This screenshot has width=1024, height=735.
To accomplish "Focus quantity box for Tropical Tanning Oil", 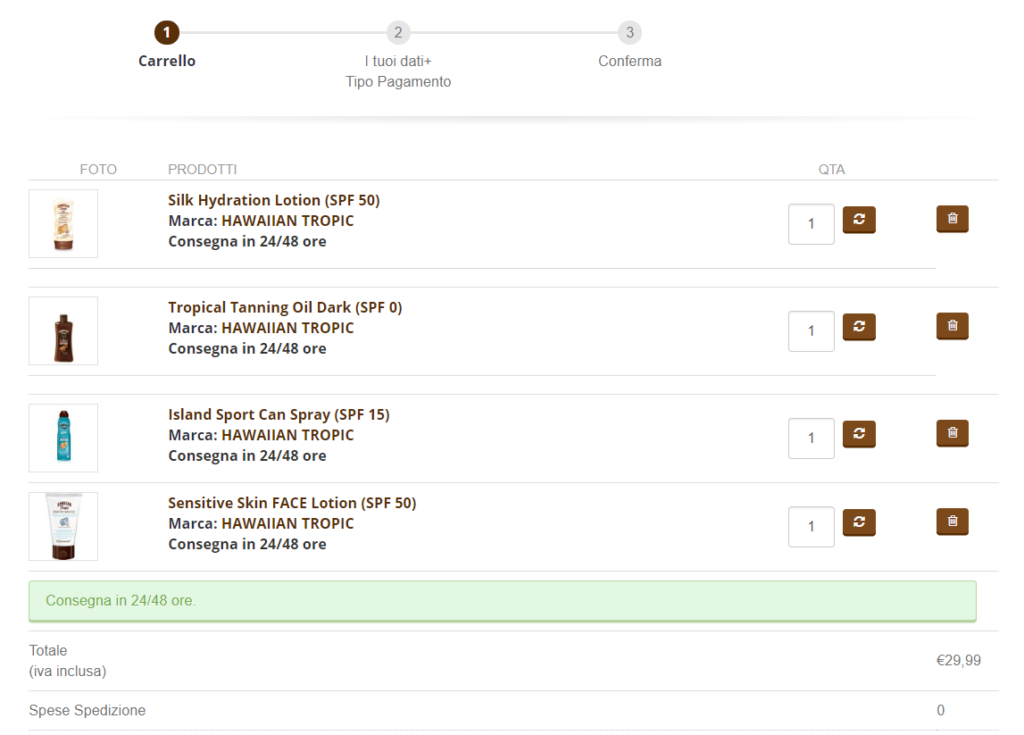I will [811, 331].
